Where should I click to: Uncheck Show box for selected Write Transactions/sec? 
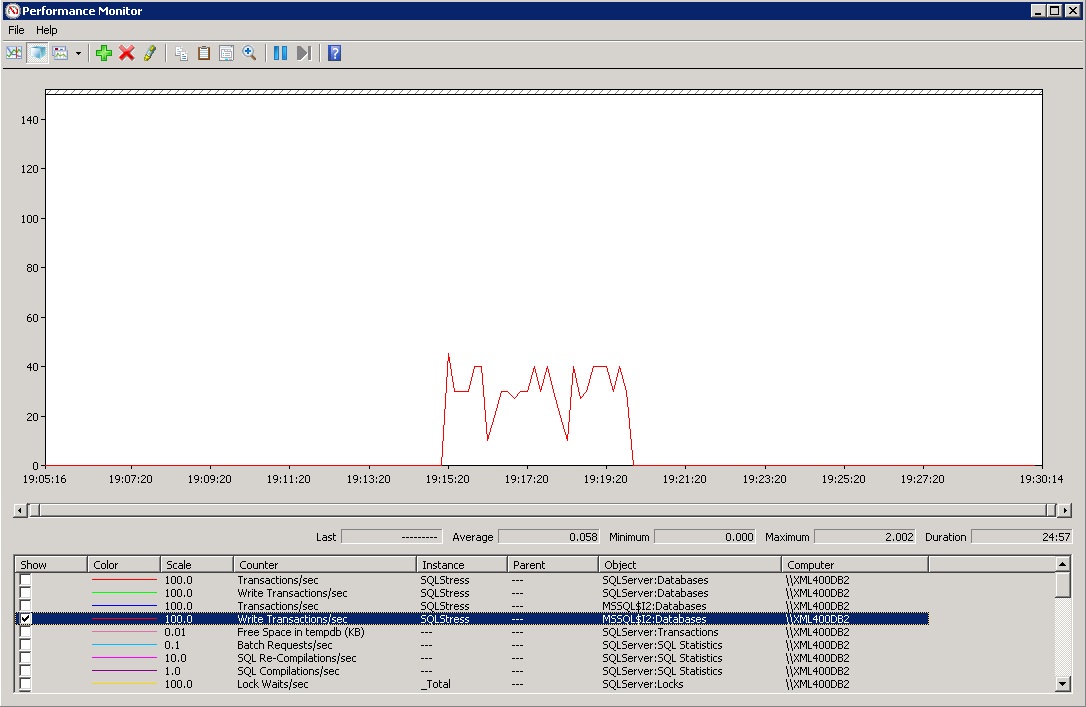pos(26,619)
